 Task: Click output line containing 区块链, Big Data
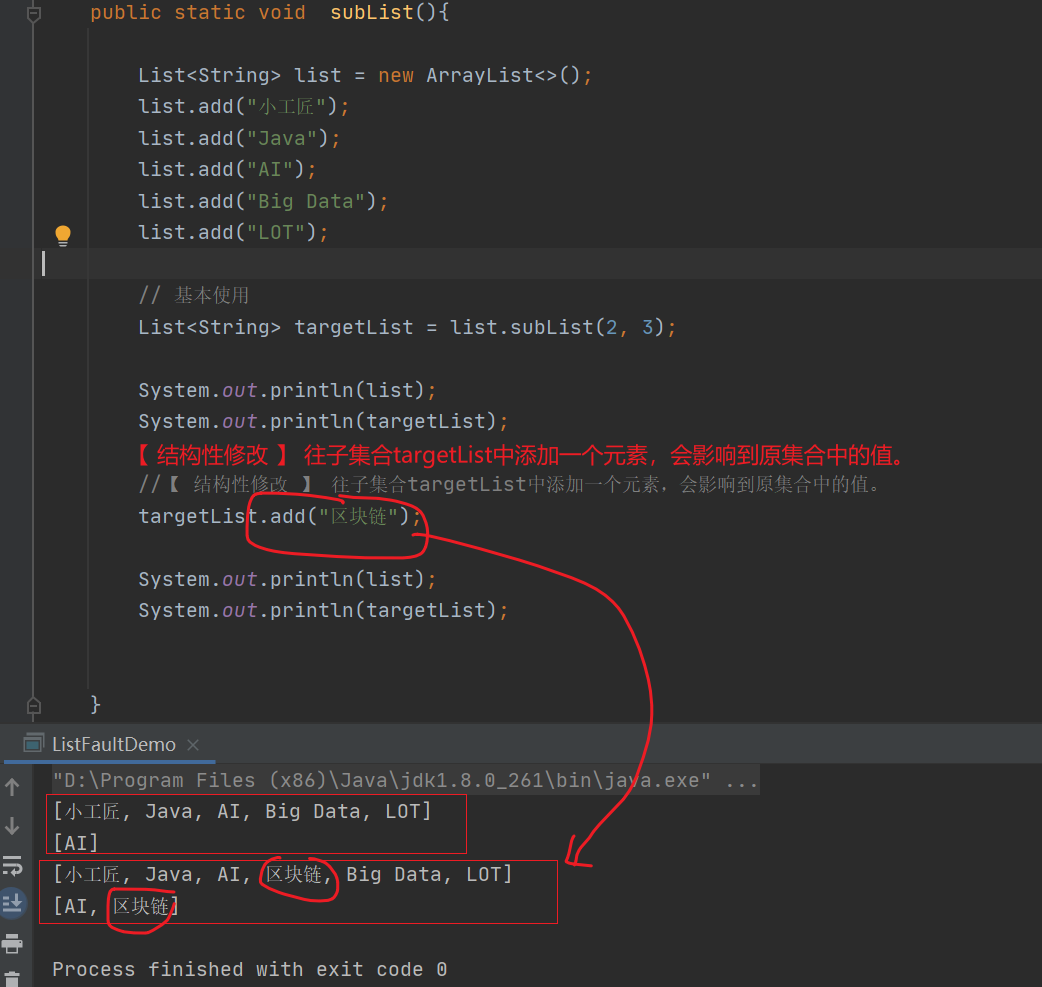point(283,875)
